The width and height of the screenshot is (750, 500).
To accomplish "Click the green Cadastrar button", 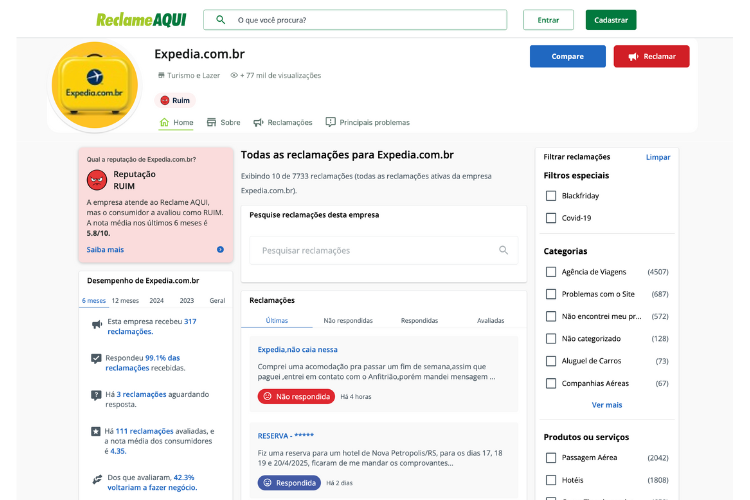I will [x=611, y=20].
